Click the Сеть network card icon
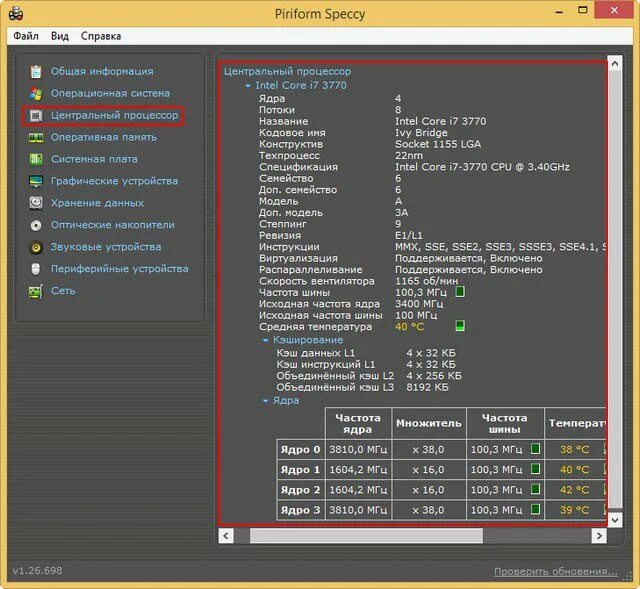The image size is (640, 589). tap(36, 291)
